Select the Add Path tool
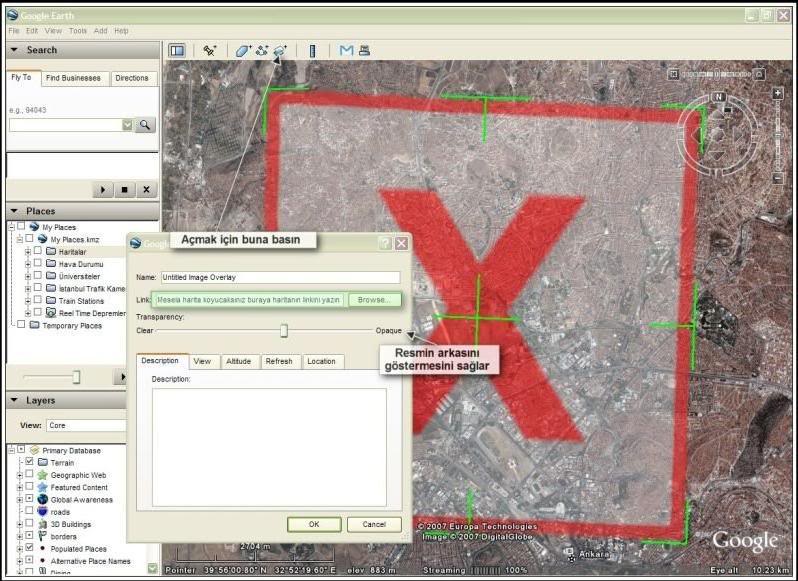This screenshot has height=581, width=798. click(262, 50)
